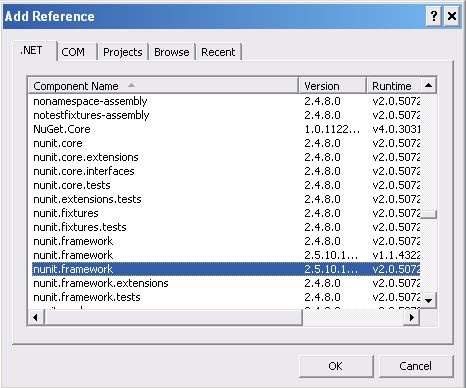Click the sort arrow beside Component Name

coord(131,85)
